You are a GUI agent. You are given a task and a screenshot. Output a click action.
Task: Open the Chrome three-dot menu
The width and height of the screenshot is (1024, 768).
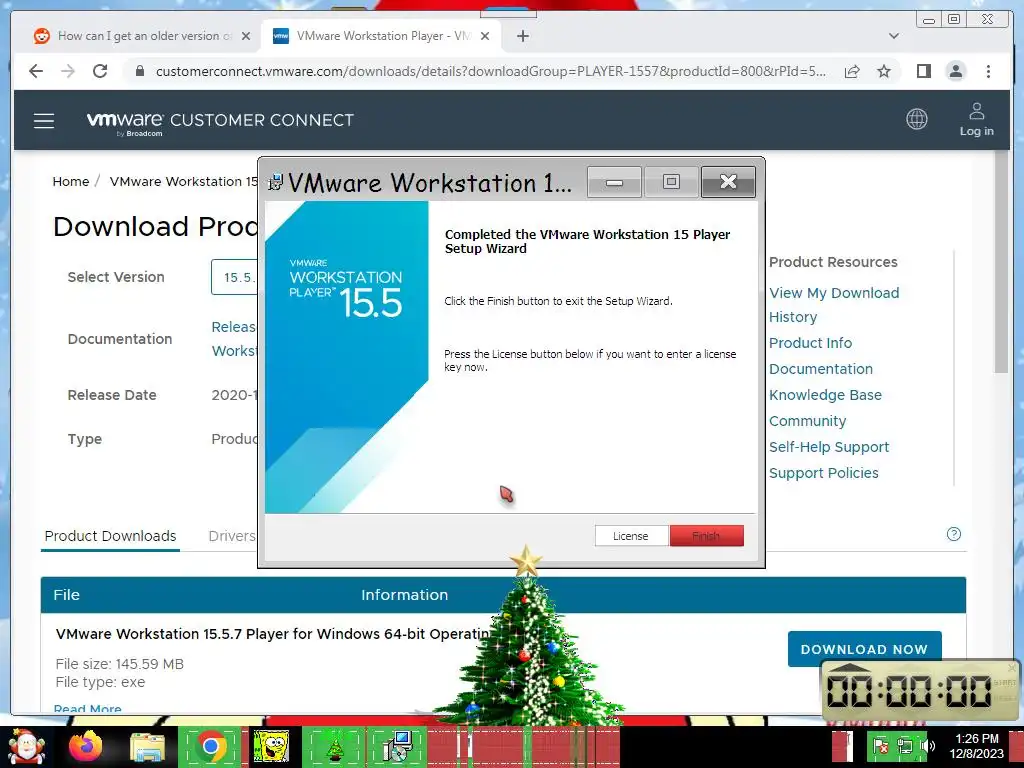click(988, 71)
